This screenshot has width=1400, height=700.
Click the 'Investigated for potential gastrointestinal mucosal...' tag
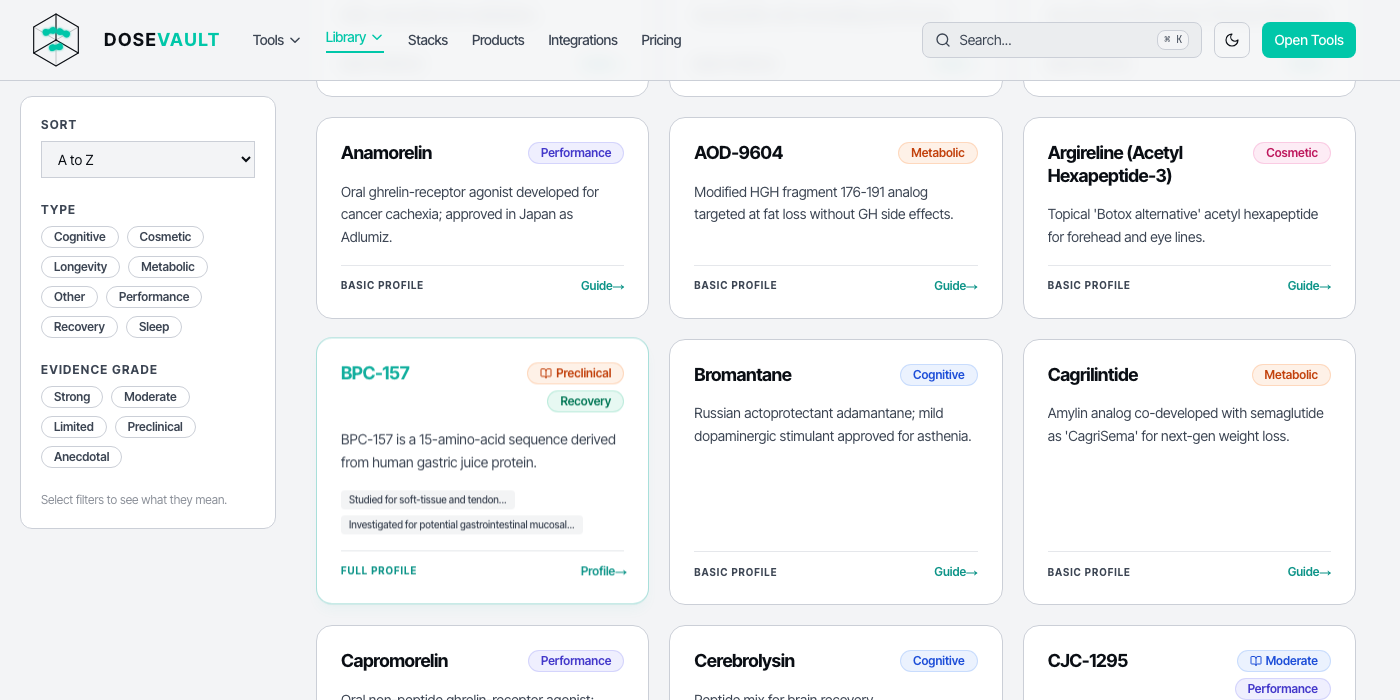(462, 524)
